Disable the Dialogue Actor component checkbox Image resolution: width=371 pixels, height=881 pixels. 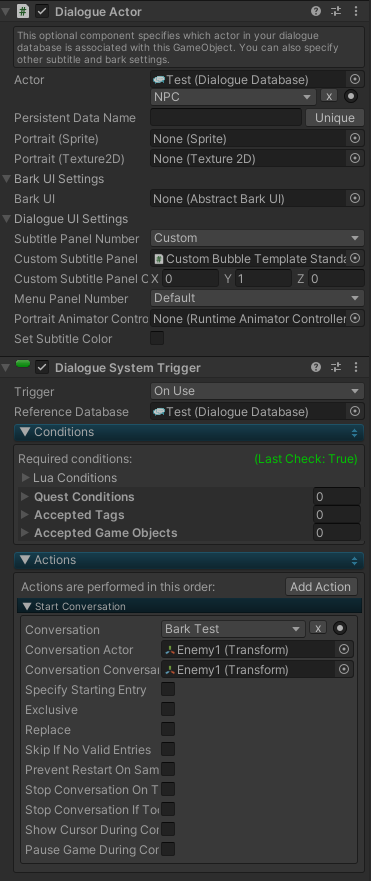click(42, 11)
